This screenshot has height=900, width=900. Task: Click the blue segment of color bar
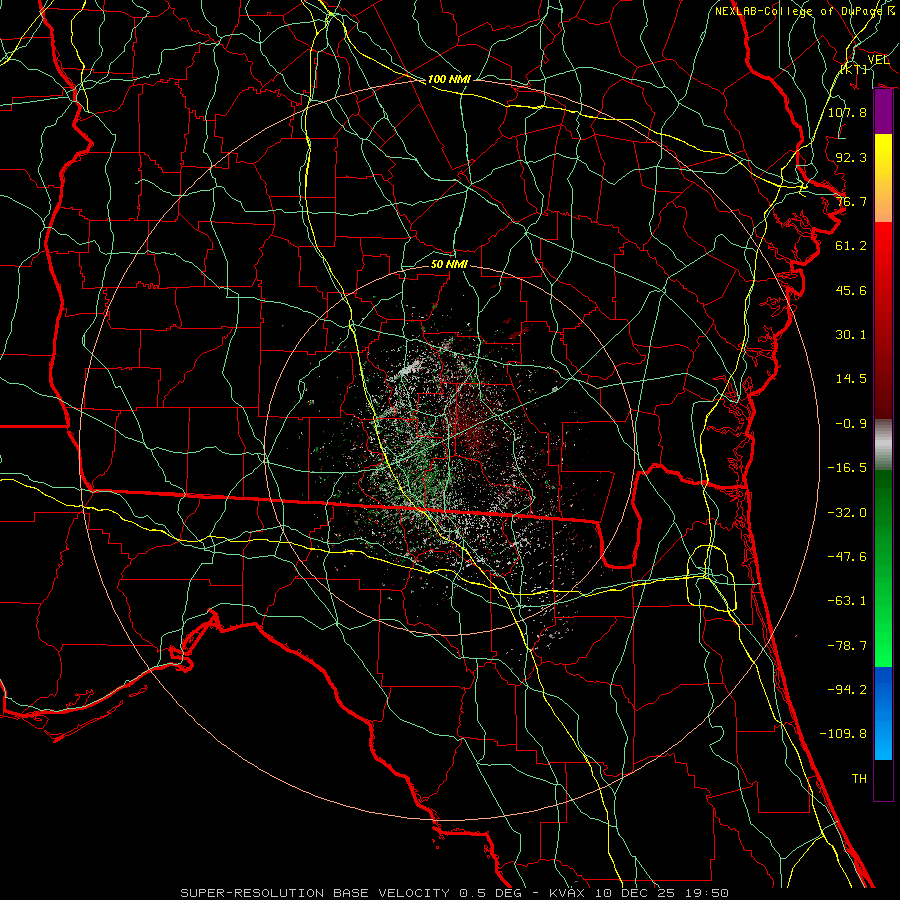[x=883, y=713]
